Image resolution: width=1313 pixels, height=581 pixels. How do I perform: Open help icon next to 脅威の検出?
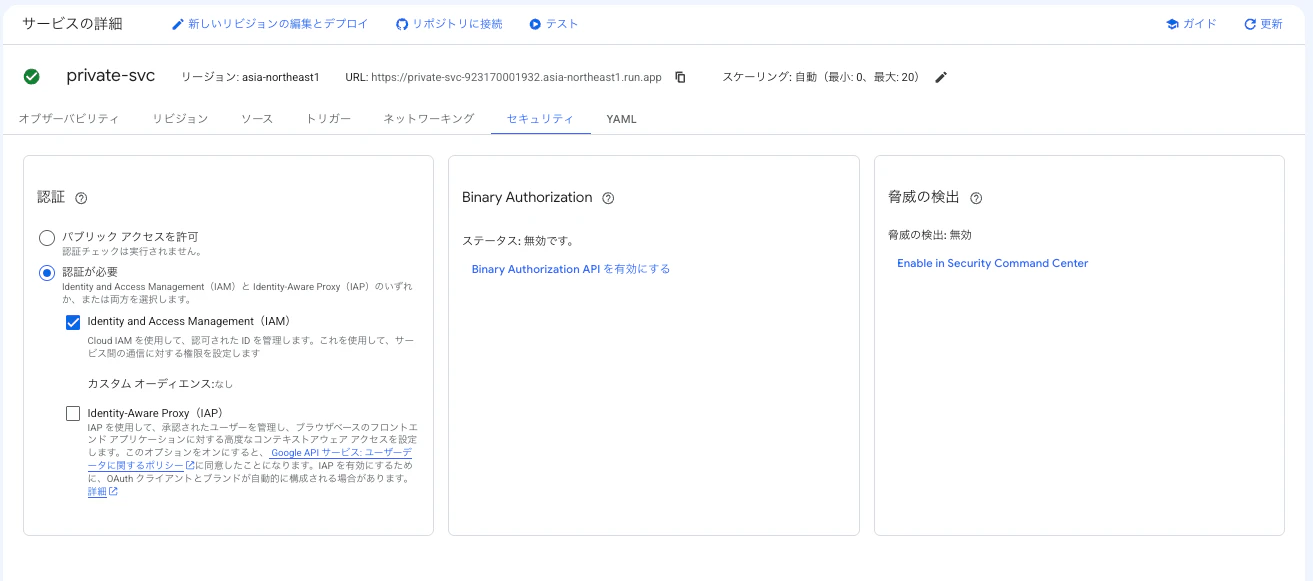click(976, 198)
